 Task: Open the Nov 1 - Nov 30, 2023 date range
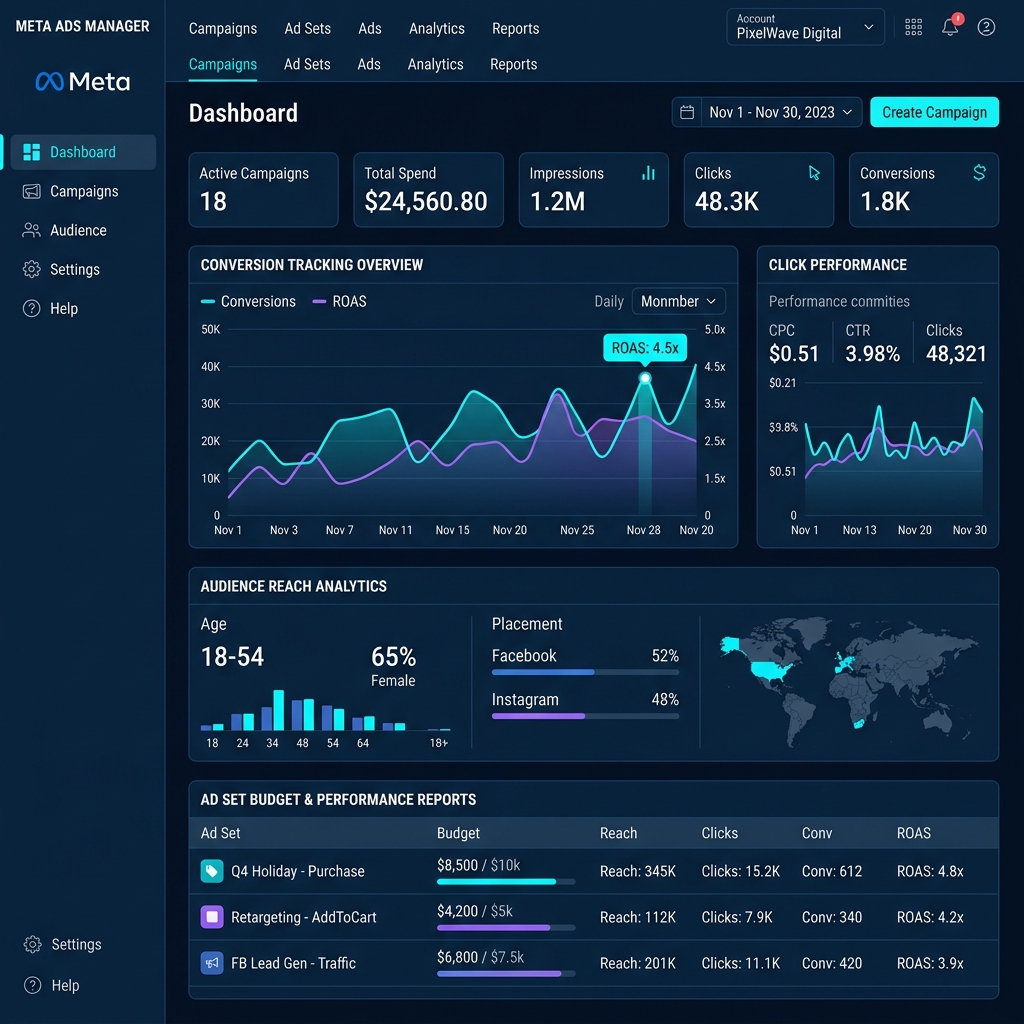[x=767, y=112]
